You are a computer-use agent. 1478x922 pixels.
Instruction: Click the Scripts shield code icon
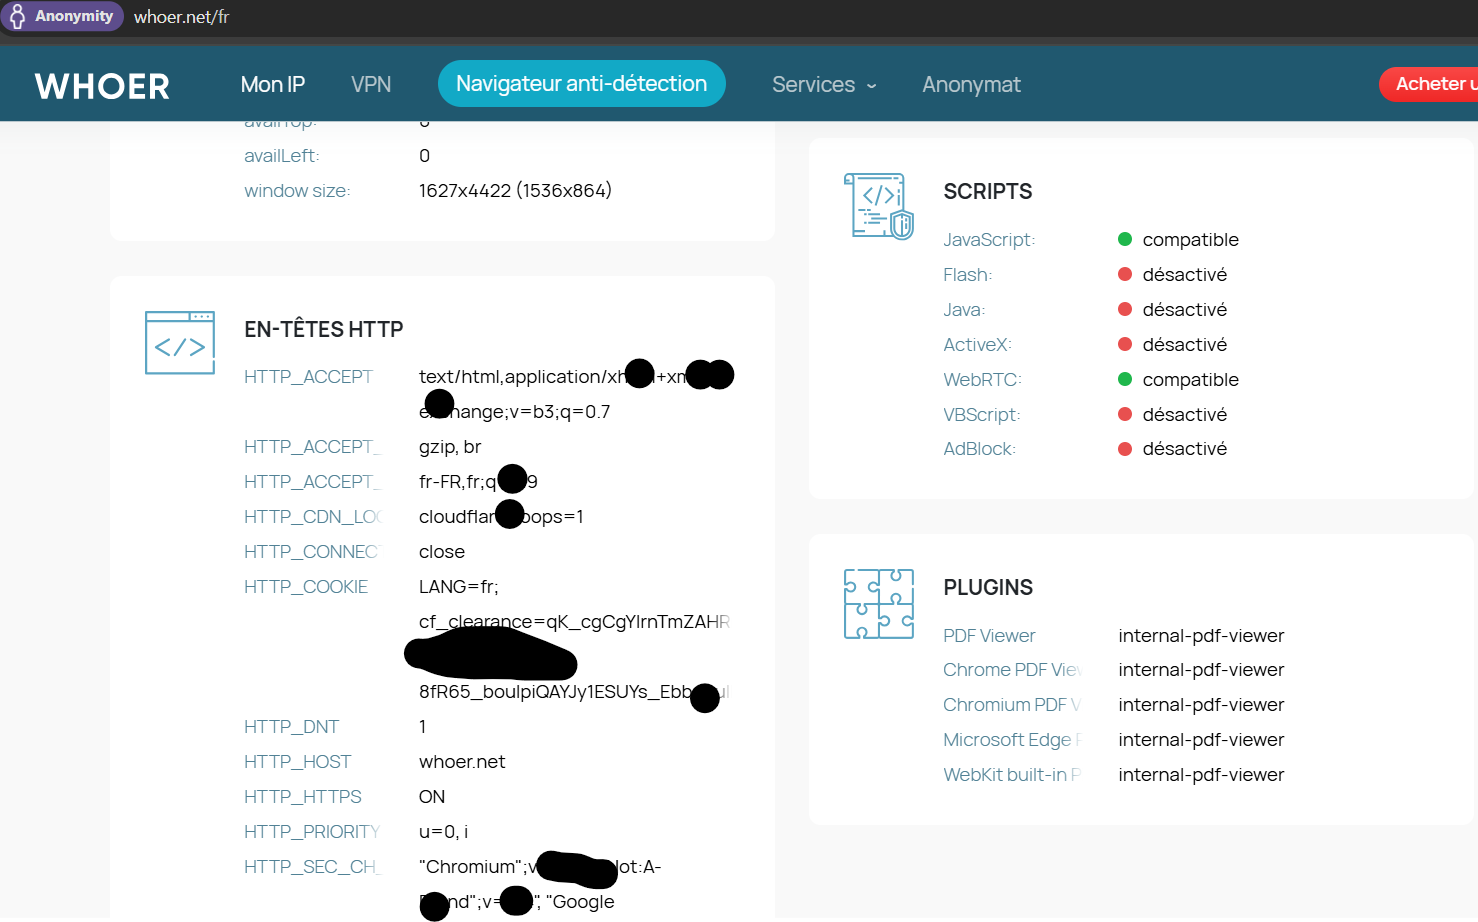[x=878, y=206]
